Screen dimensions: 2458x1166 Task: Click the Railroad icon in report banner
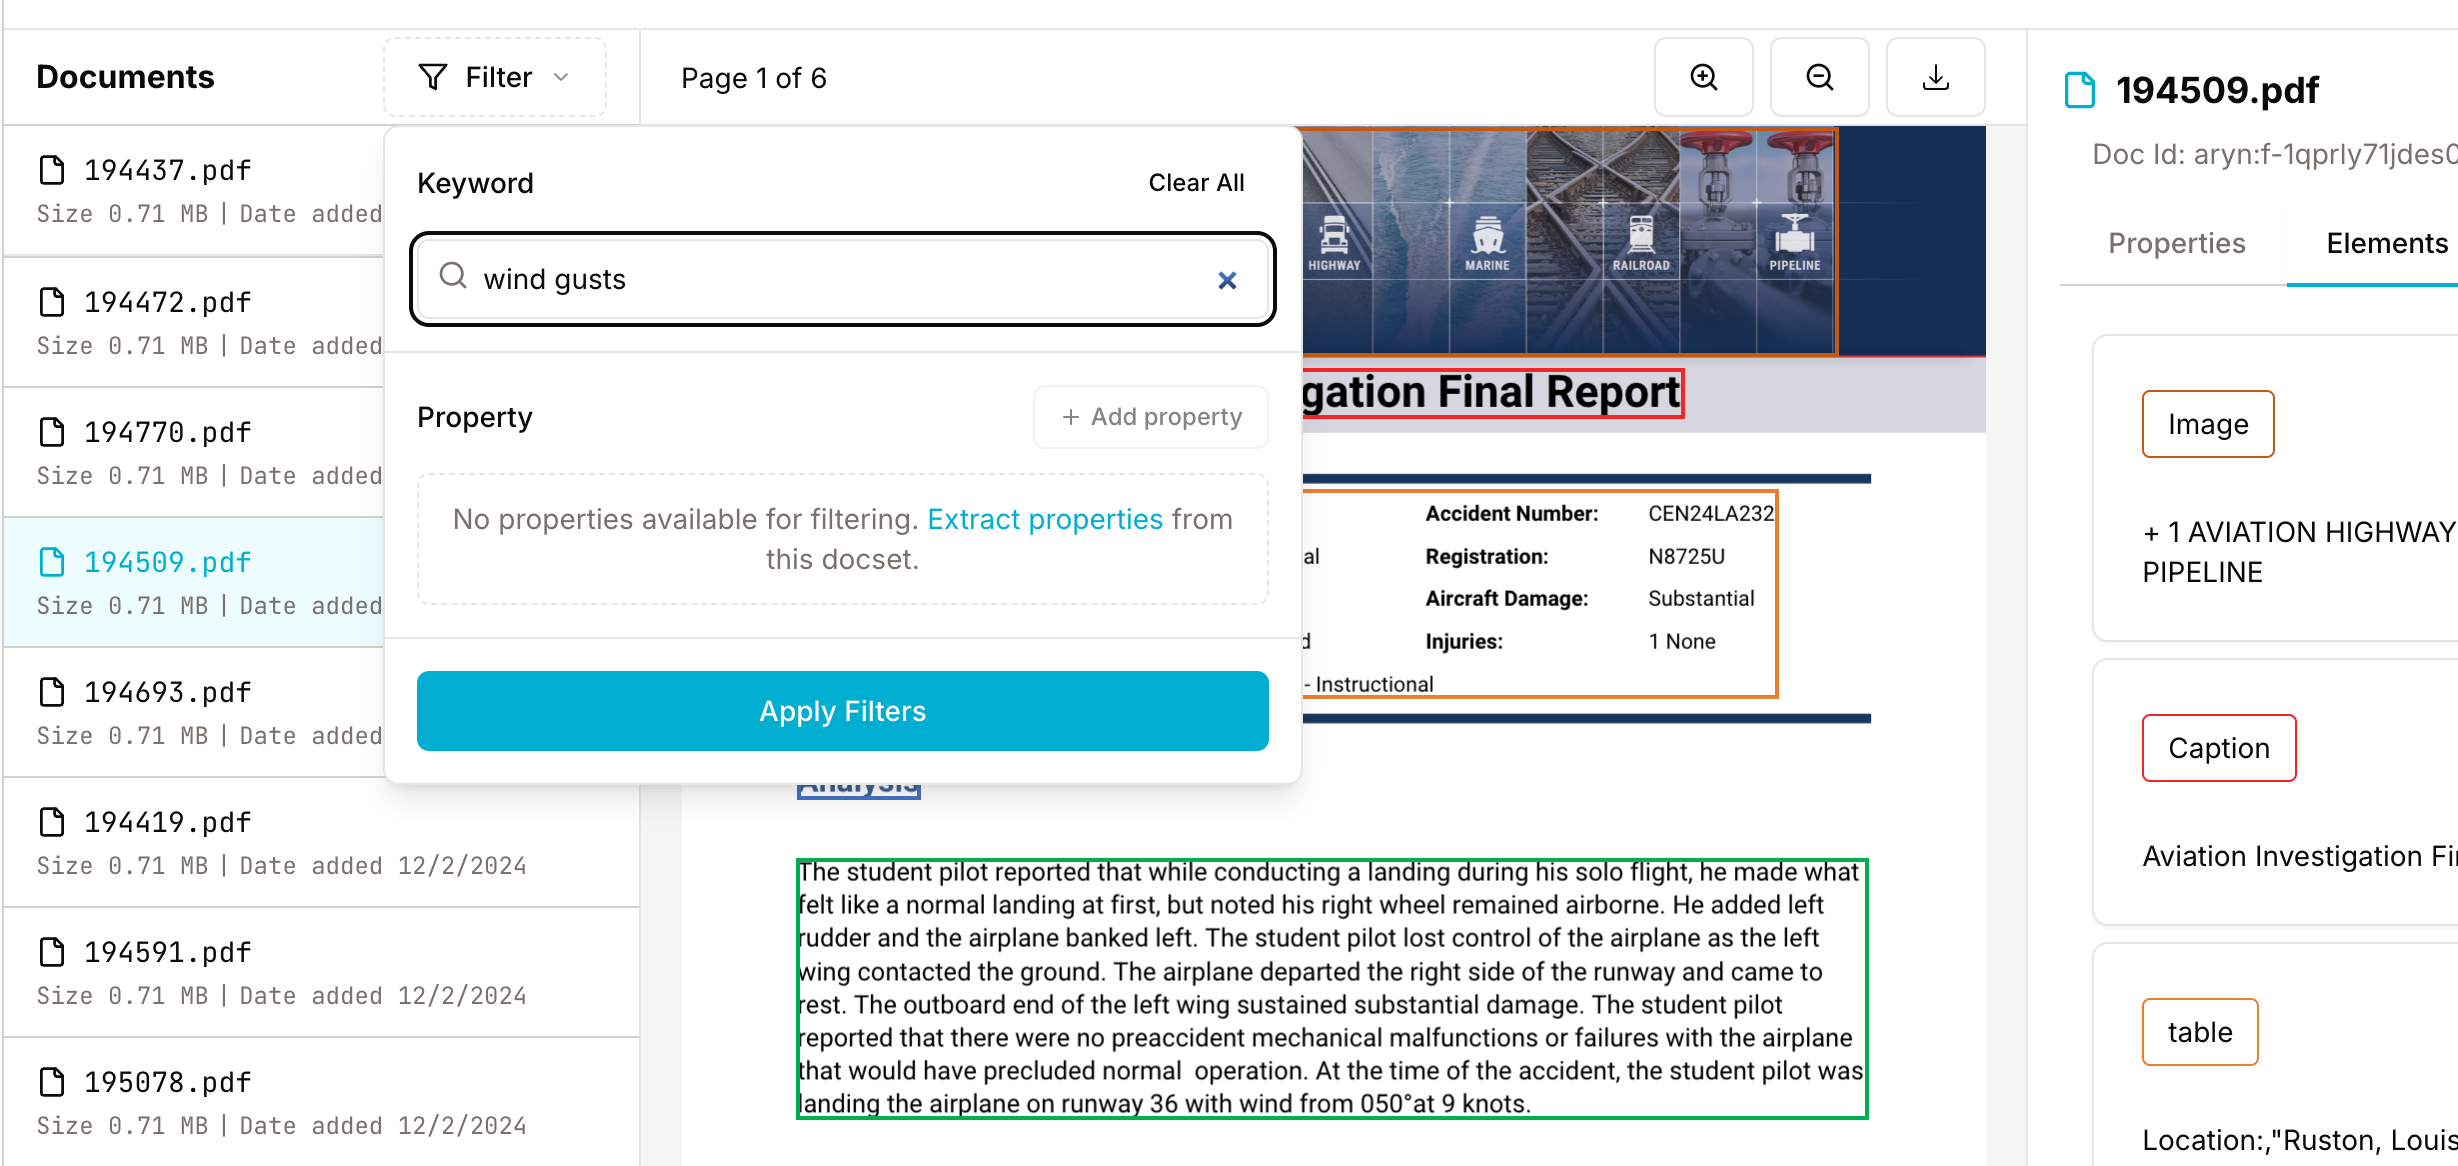(x=1640, y=243)
